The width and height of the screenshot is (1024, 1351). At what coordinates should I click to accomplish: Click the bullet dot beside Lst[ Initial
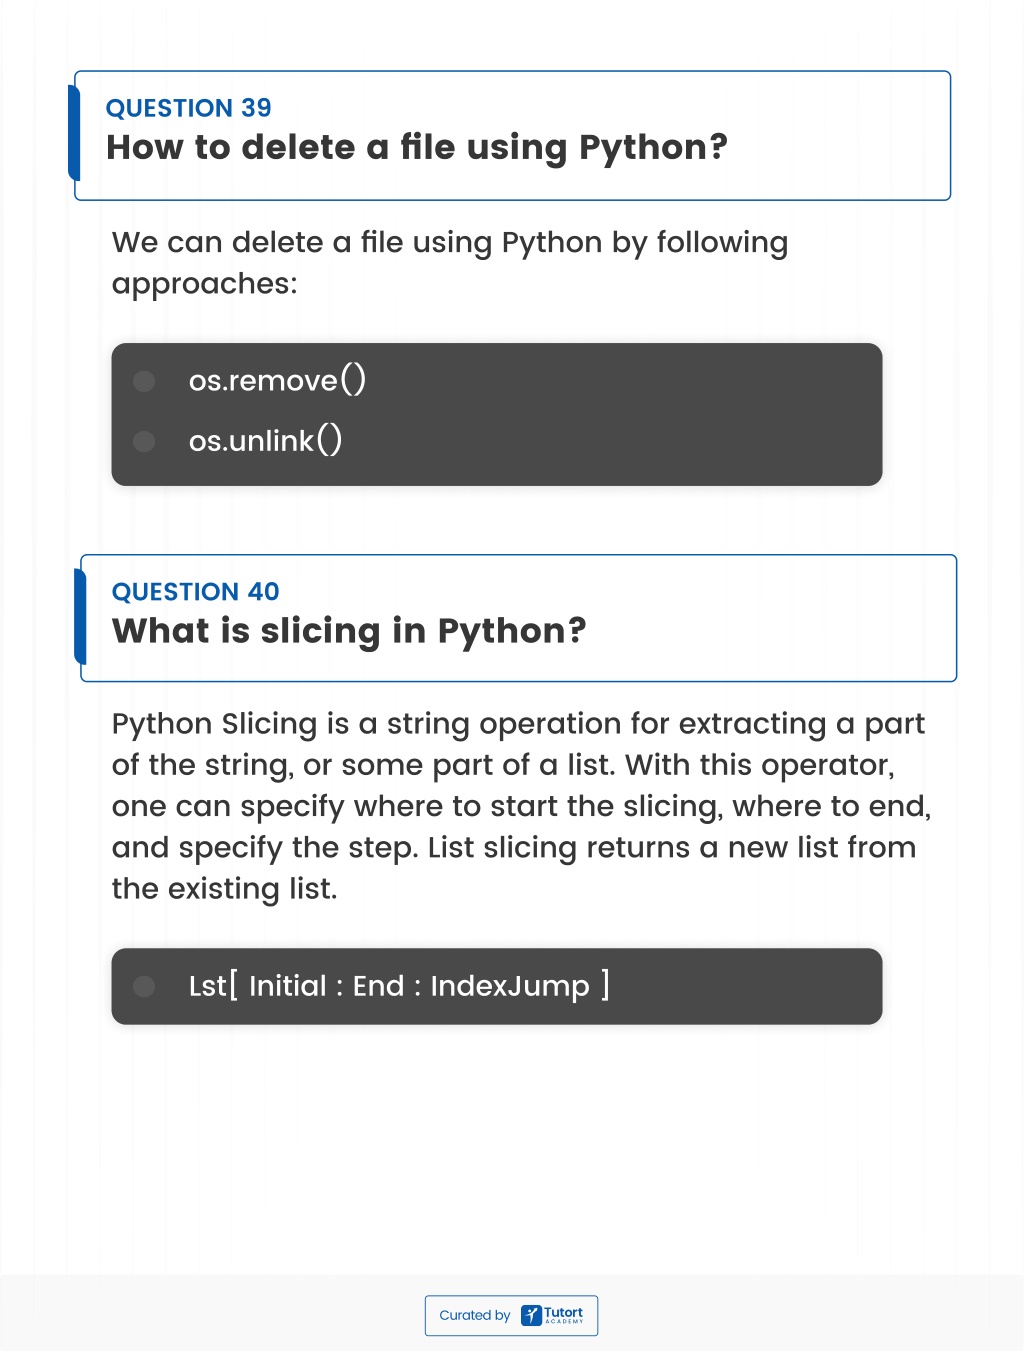coord(144,987)
